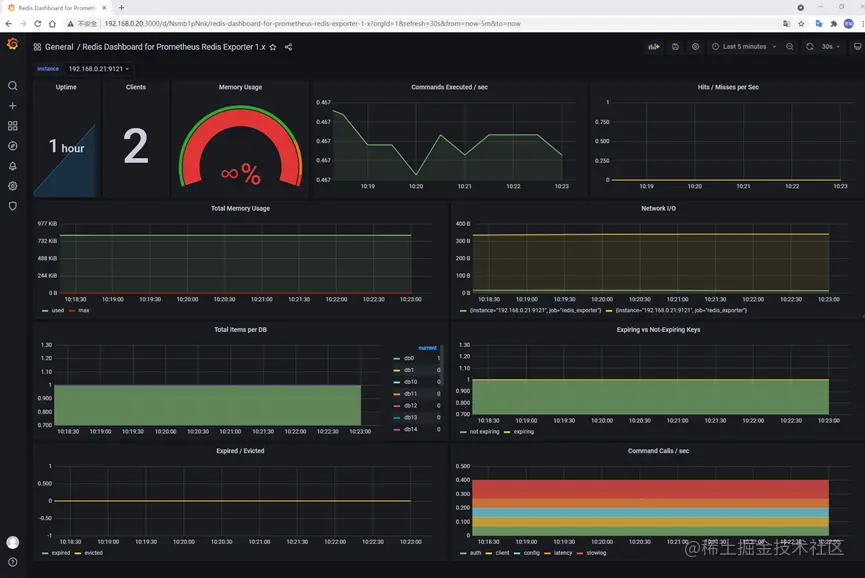Click the Redis Dashboard title breadcrumb
The height and width of the screenshot is (578, 865).
click(174, 47)
